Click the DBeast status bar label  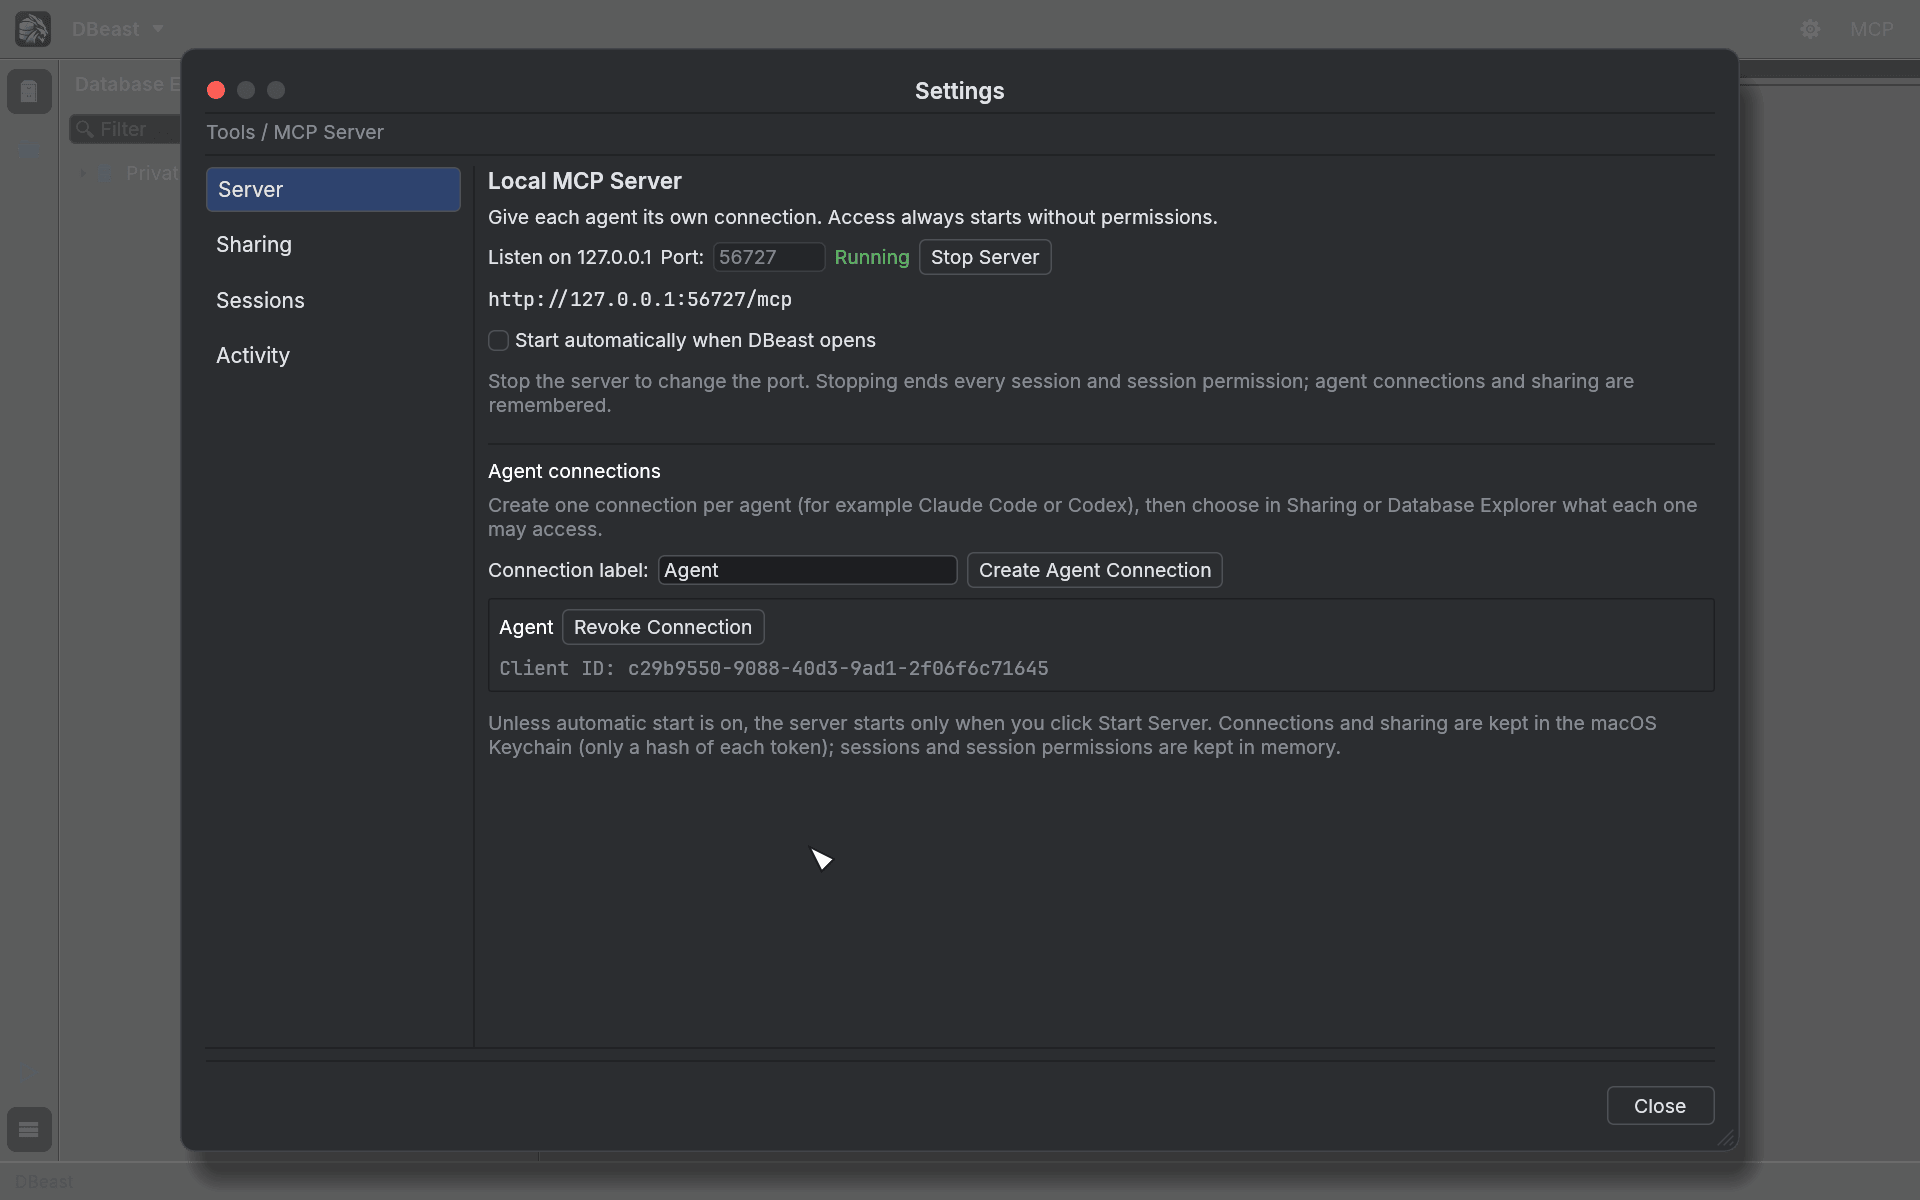point(43,1182)
